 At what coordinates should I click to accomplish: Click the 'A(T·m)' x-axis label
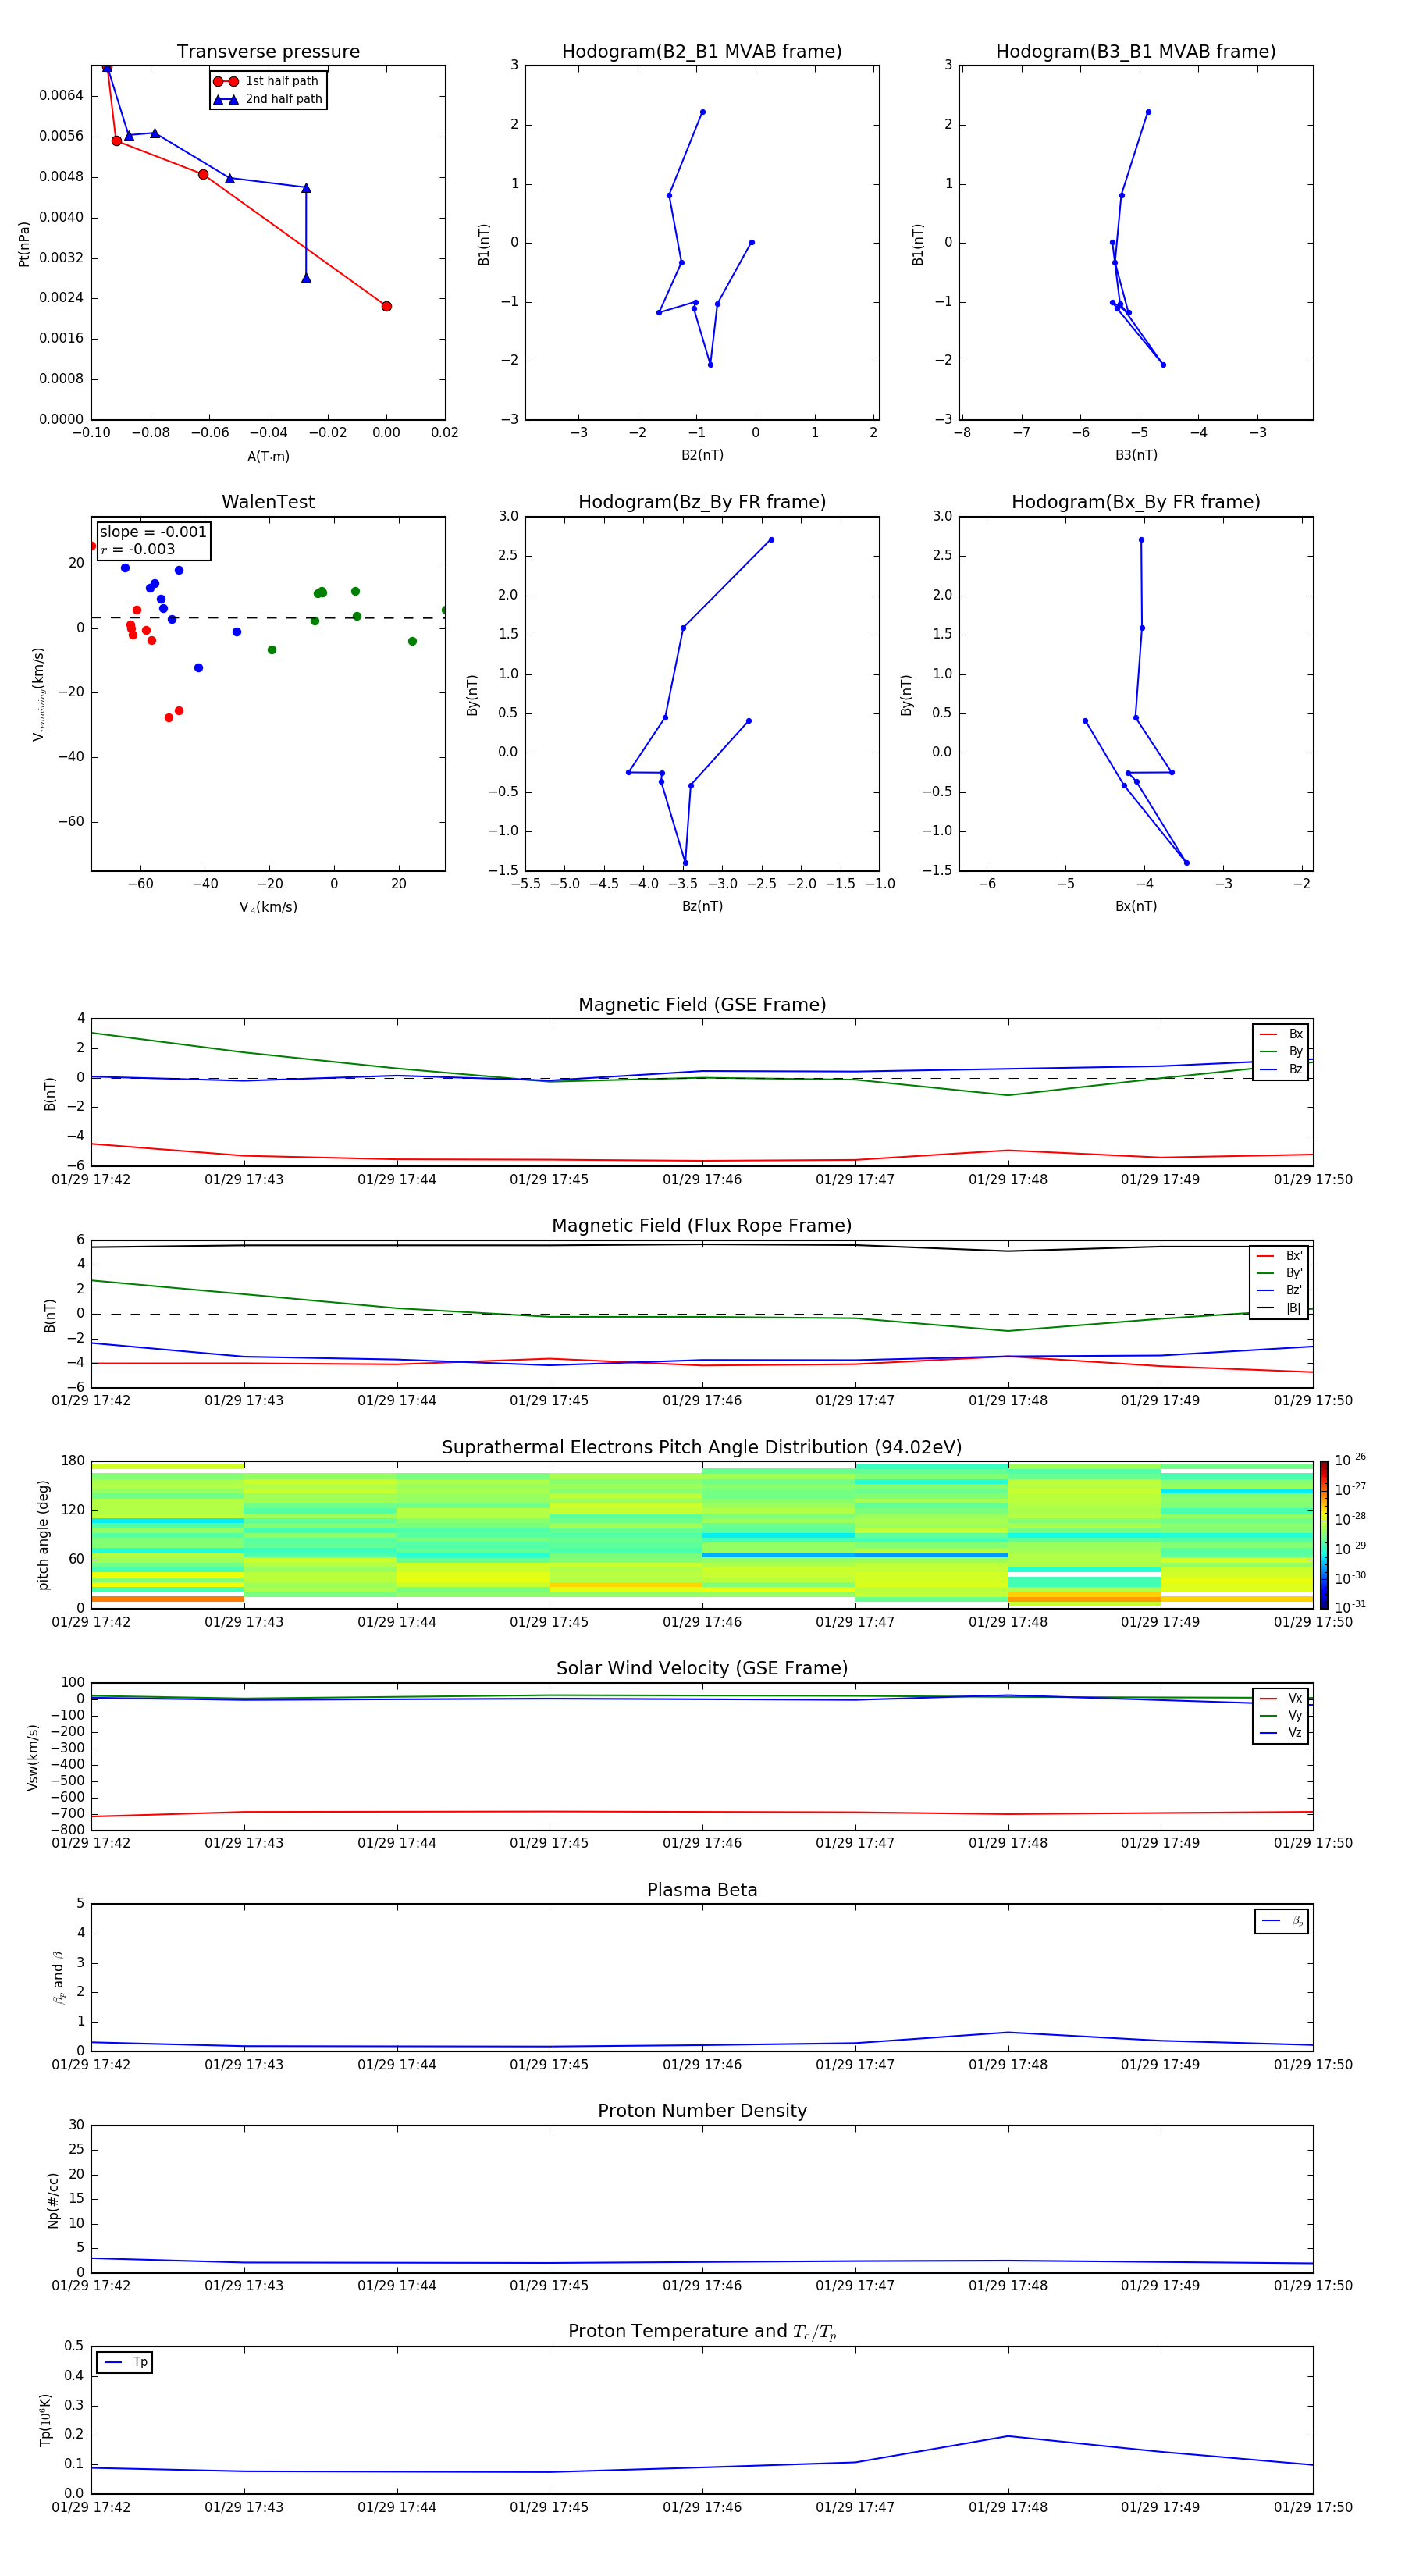268,456
